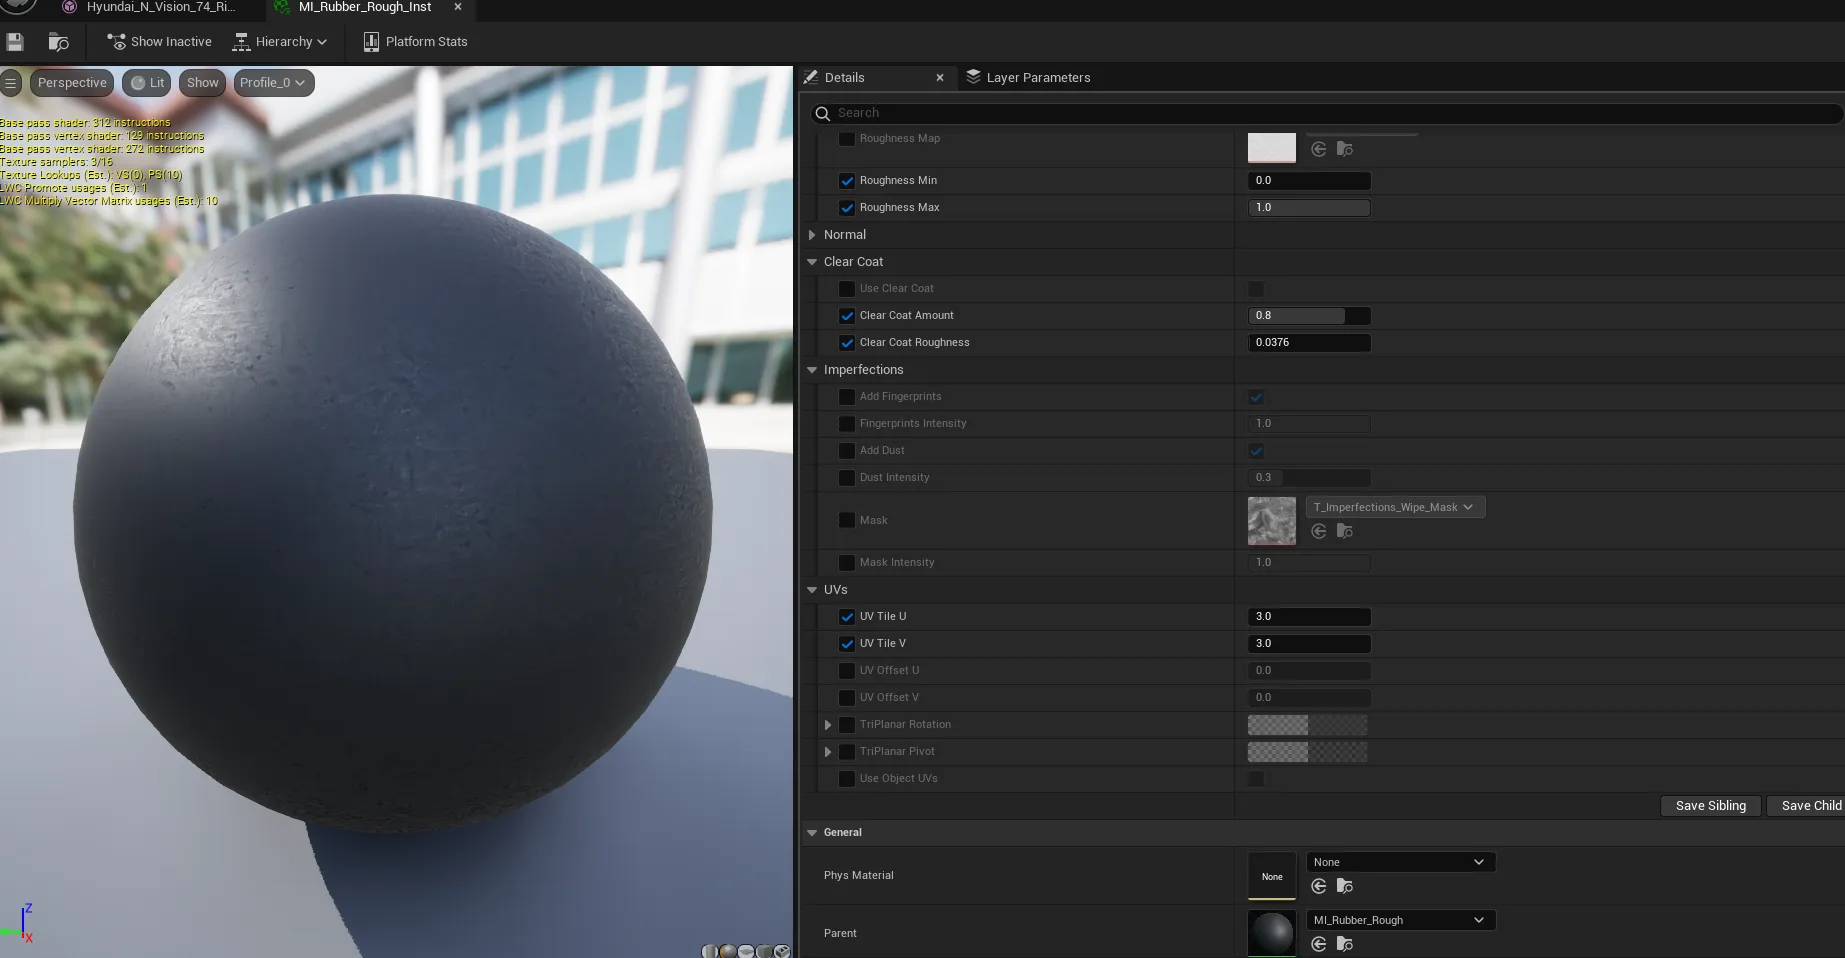
Task: Browse to Roughness Map asset in Content Browser
Action: point(1345,149)
